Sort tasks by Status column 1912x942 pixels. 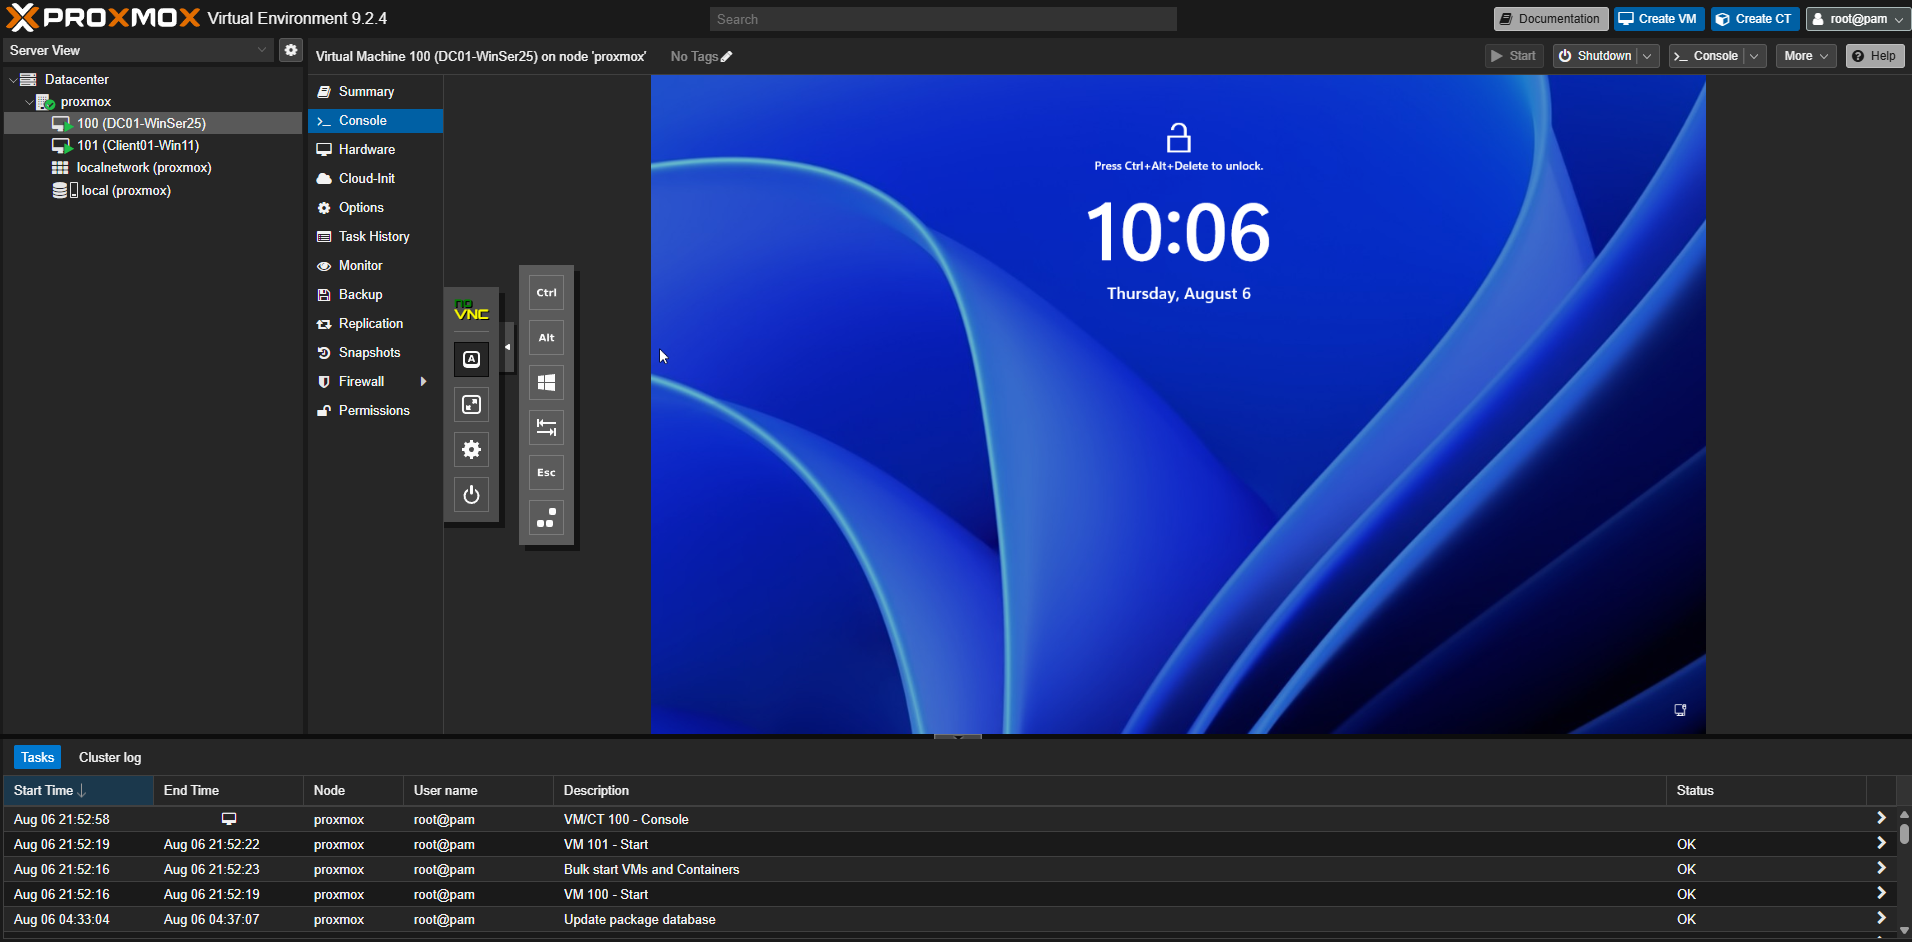pos(1766,791)
